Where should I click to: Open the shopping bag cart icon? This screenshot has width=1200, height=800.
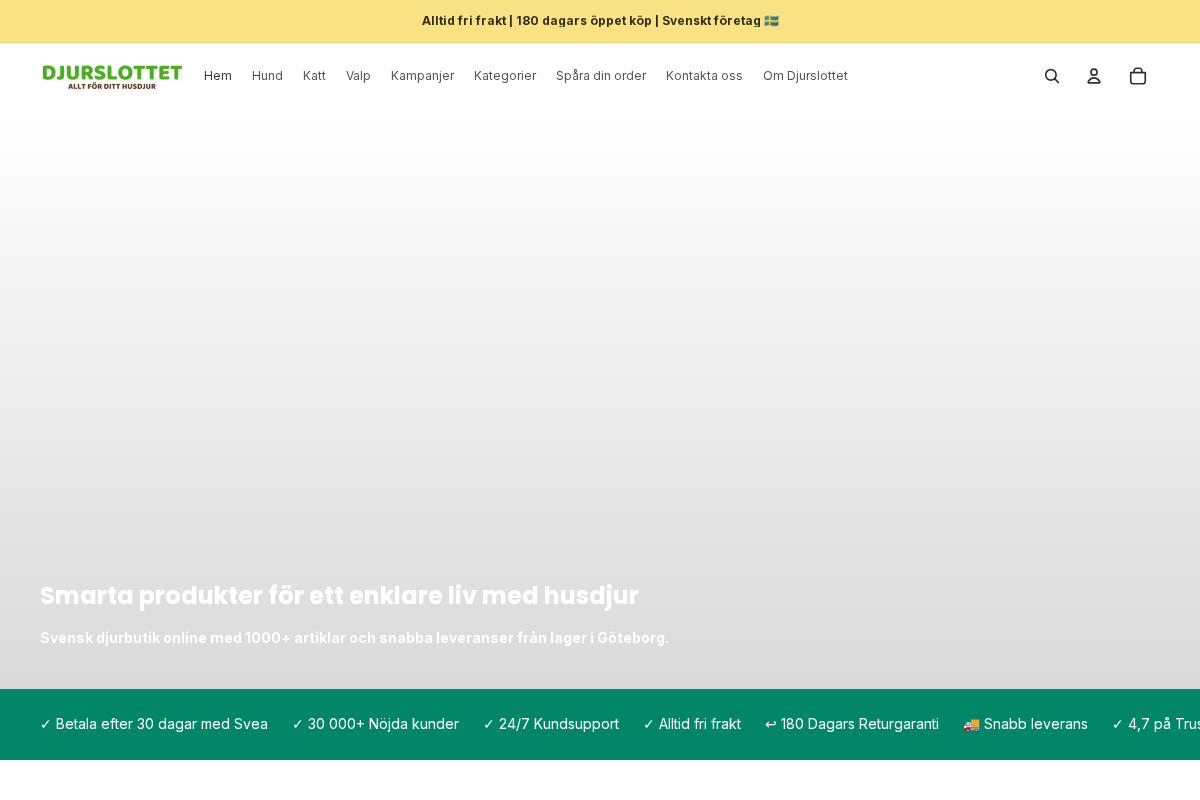(x=1138, y=76)
